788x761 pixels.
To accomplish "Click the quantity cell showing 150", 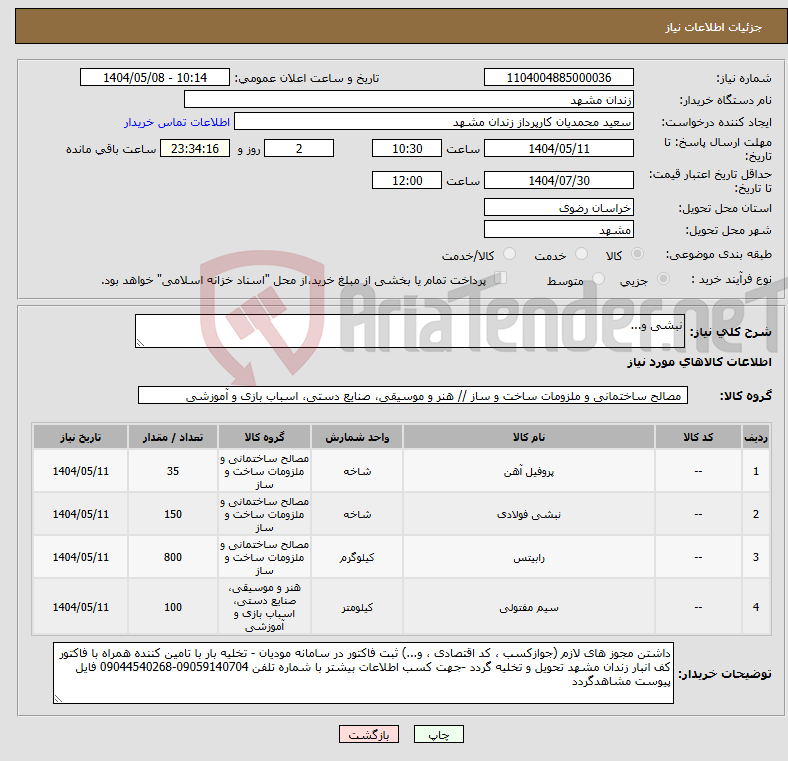I will [173, 514].
